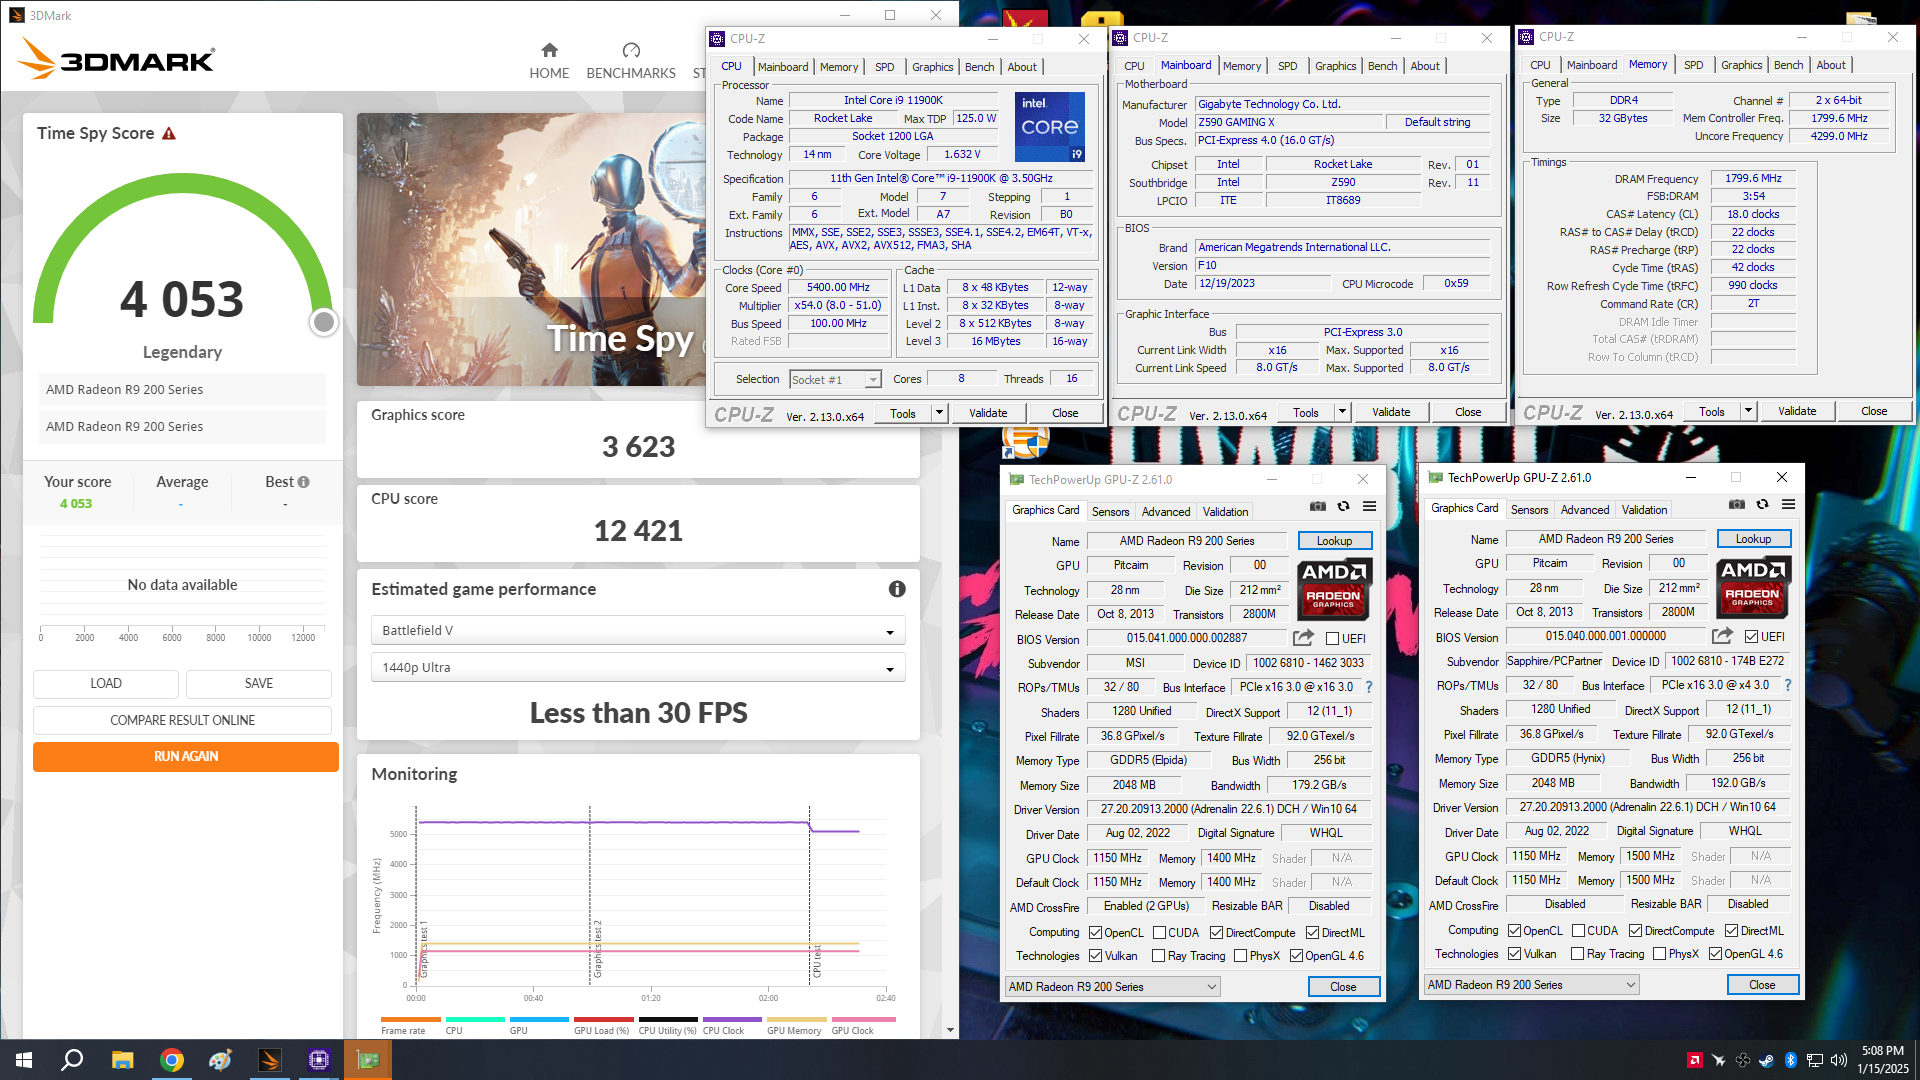Viewport: 1920px width, 1080px height.
Task: Open Google Chrome from taskbar
Action: 172,1060
